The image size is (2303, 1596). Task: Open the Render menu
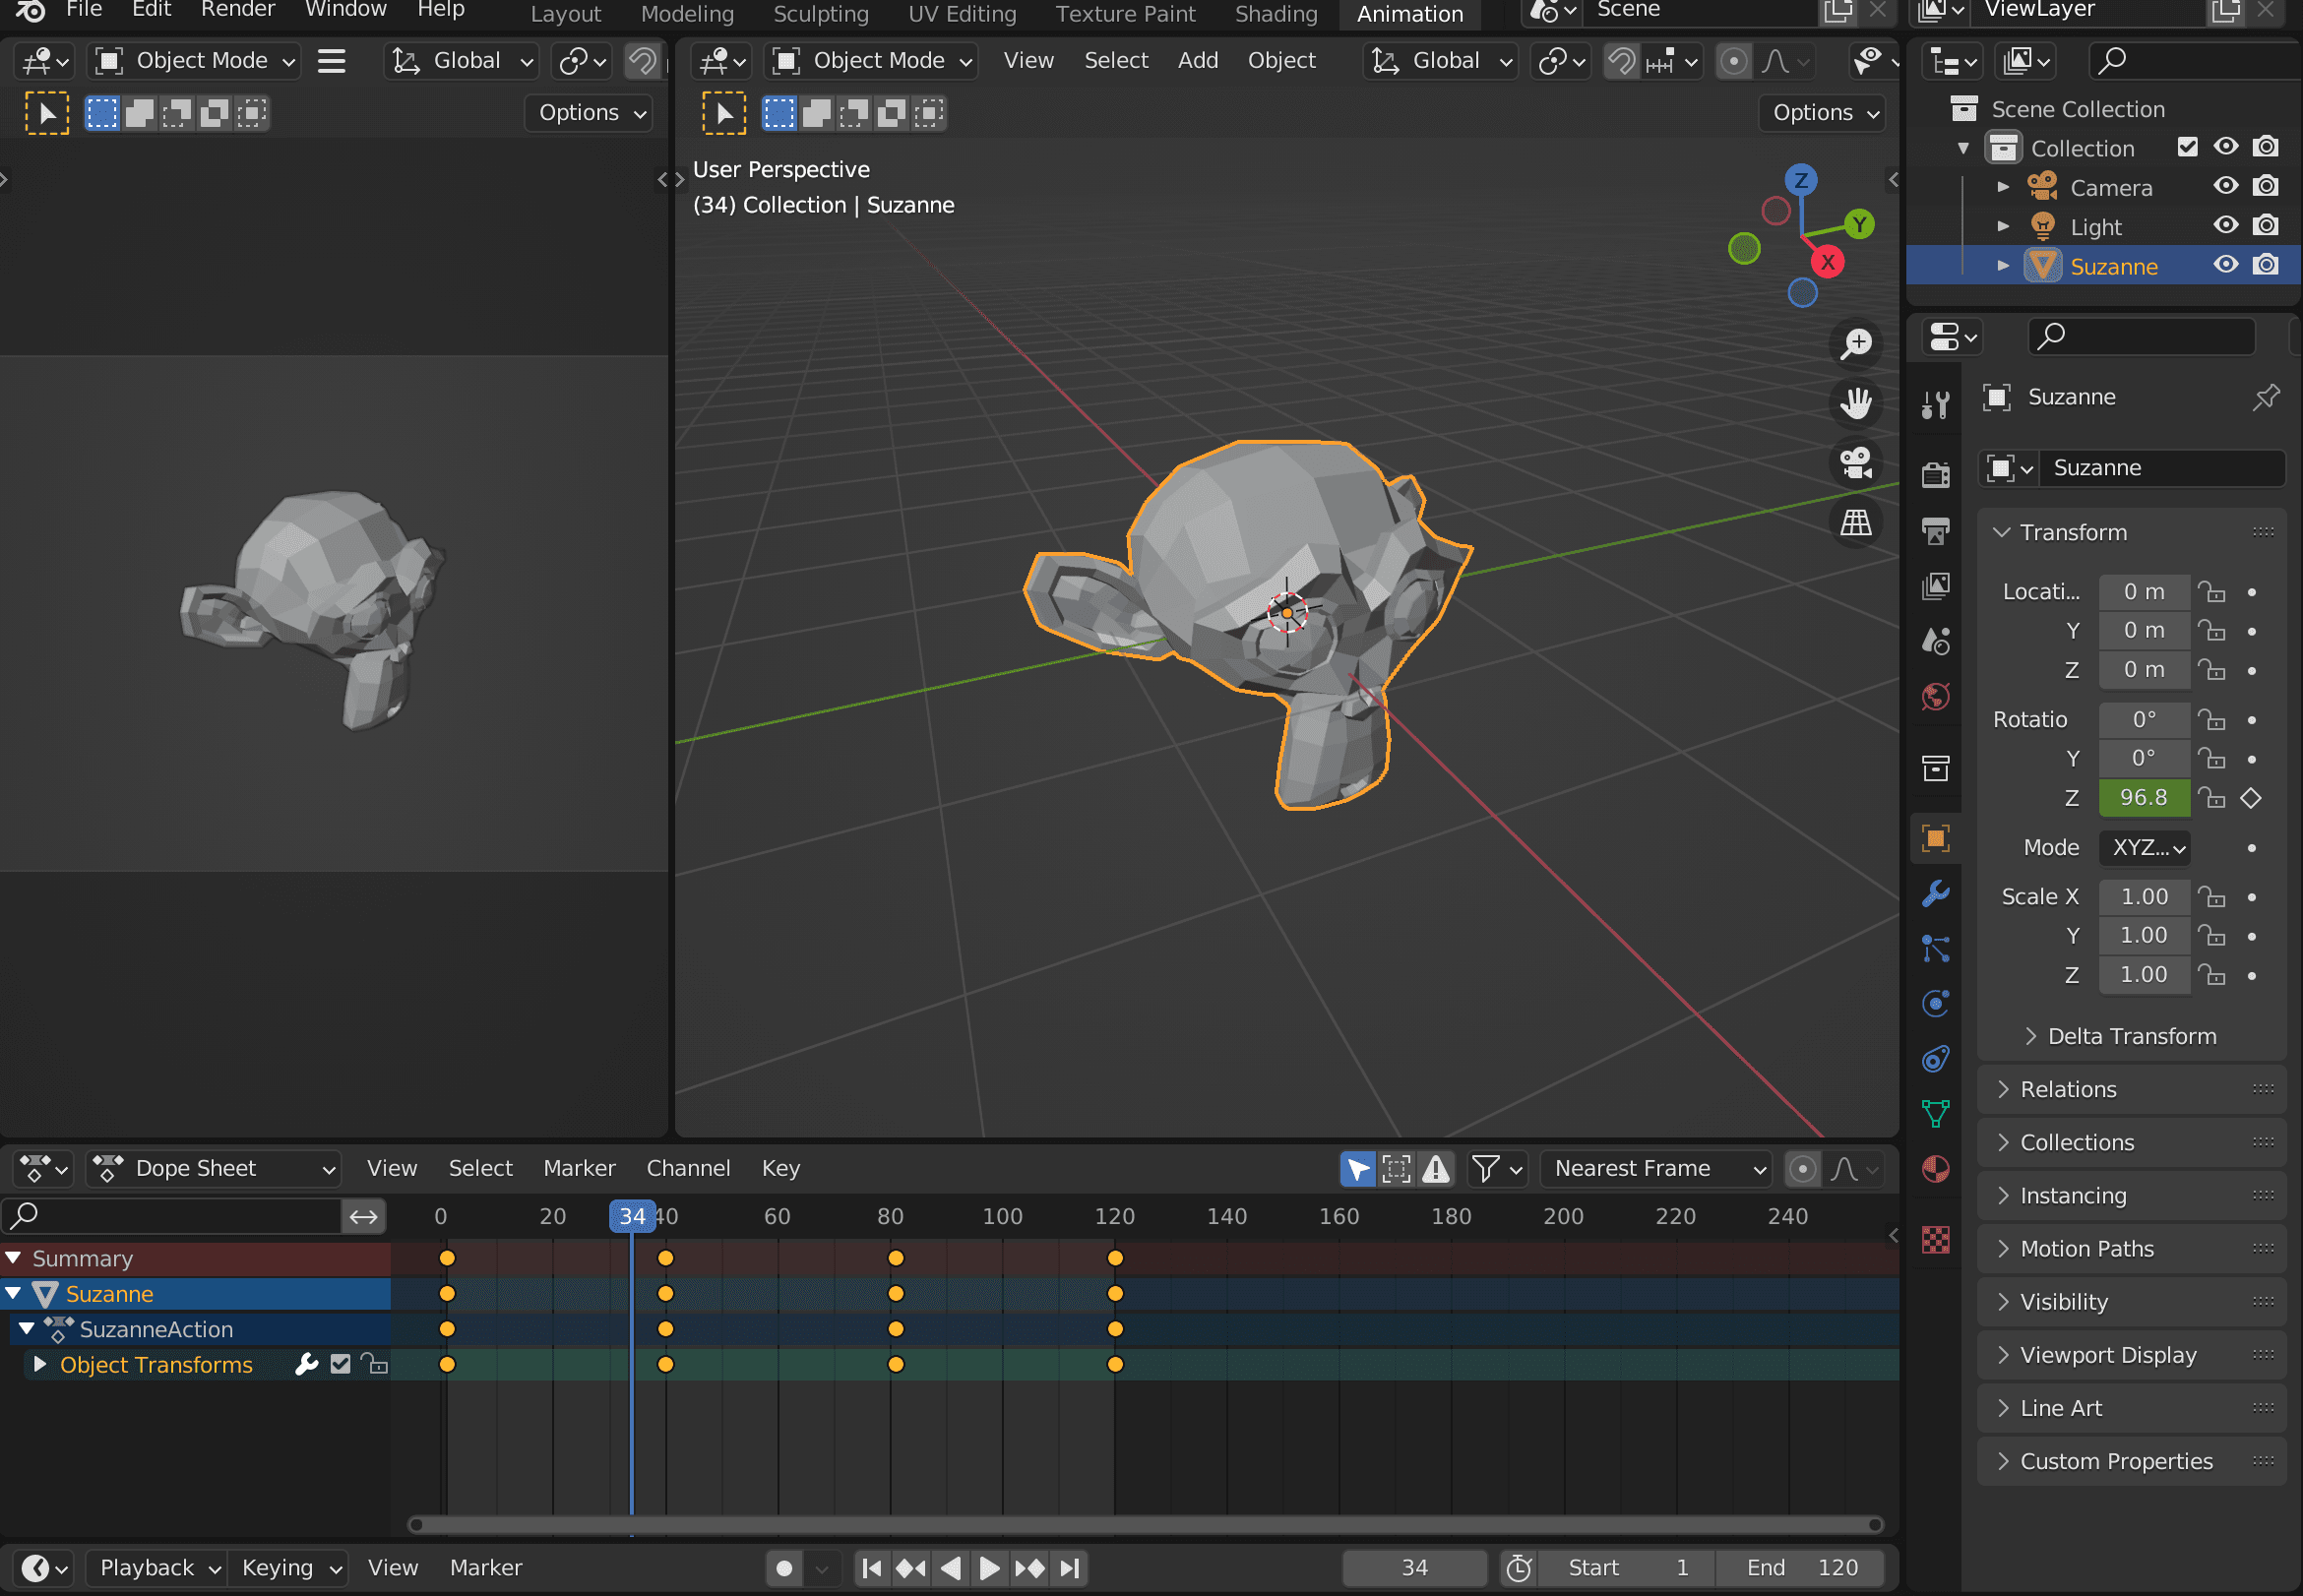(237, 10)
